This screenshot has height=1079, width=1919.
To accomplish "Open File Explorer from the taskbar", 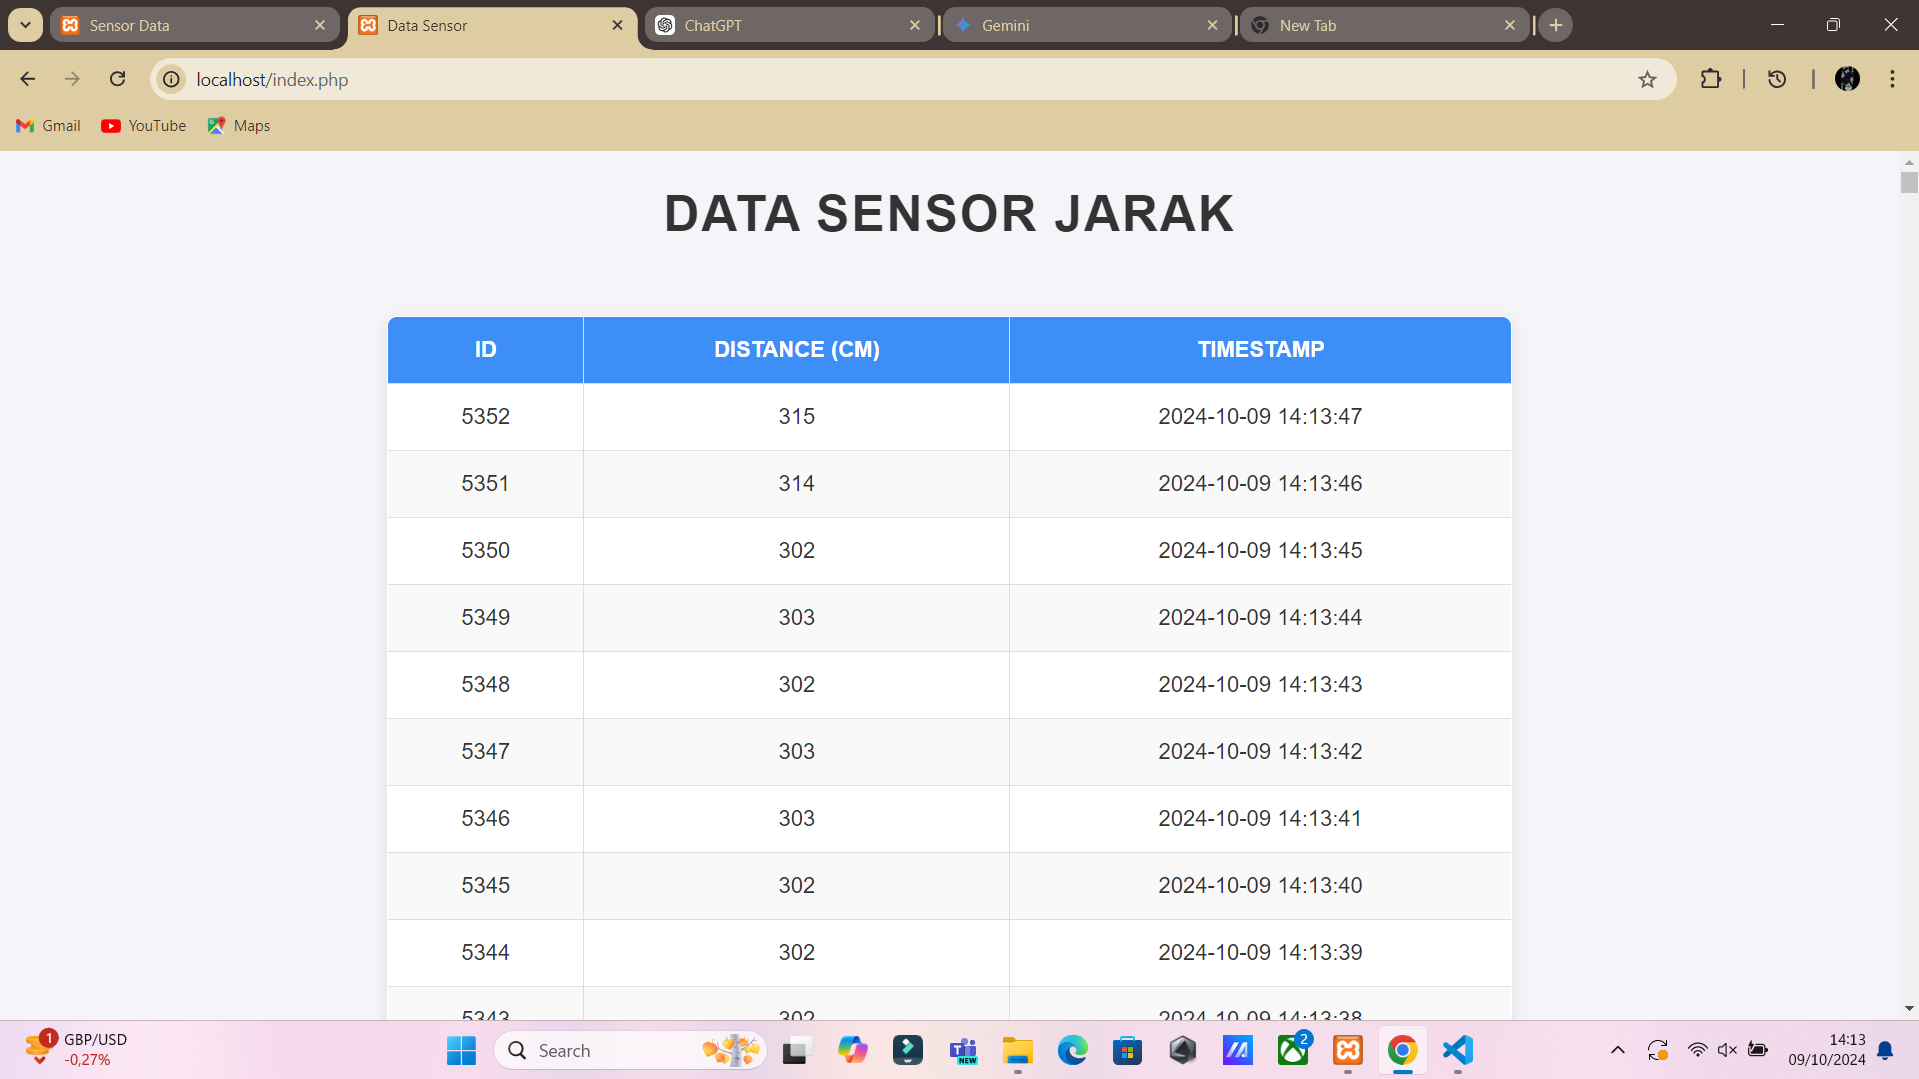I will [1017, 1050].
